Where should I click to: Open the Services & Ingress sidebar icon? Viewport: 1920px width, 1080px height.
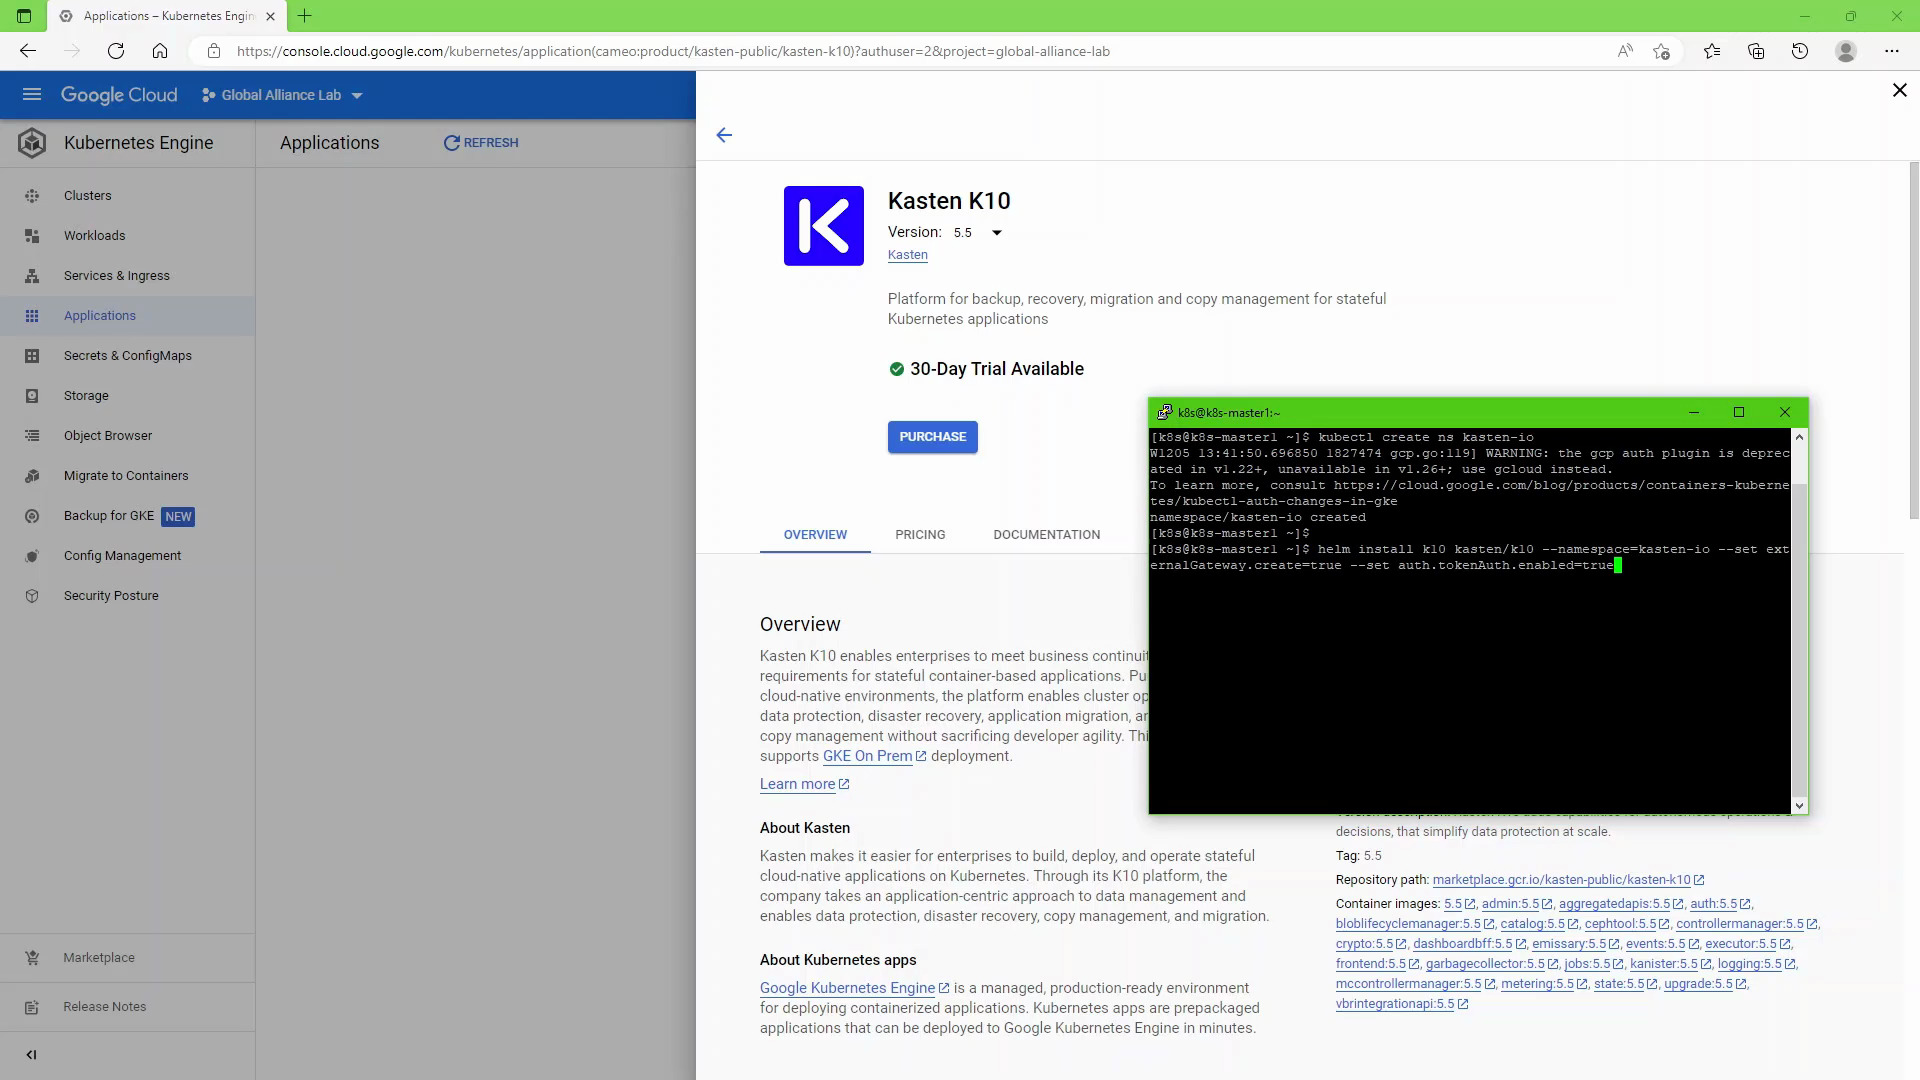(32, 276)
